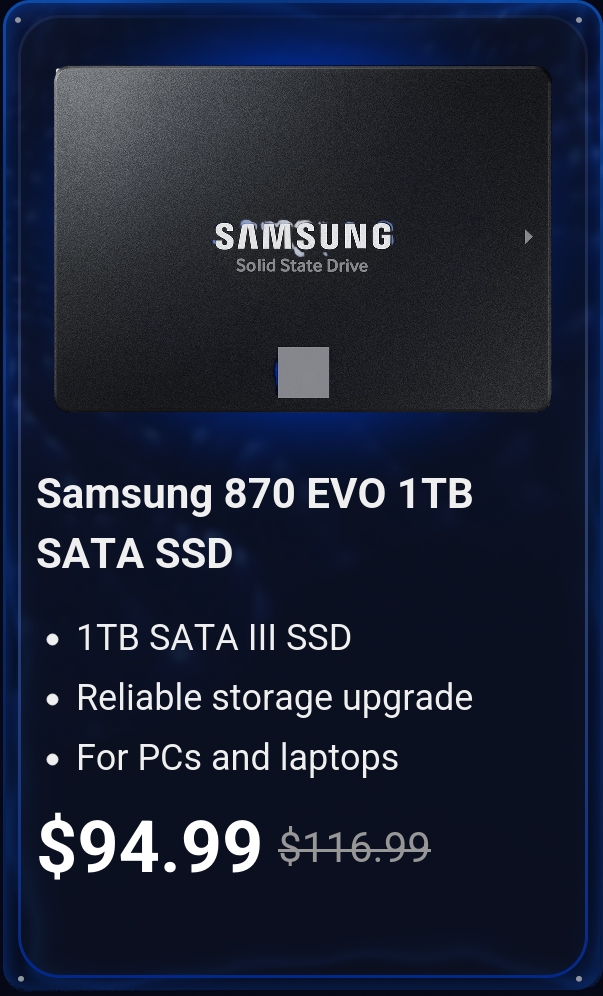Click bullet marker beside Reliable storage upgrade
Image resolution: width=603 pixels, height=996 pixels.
(53, 699)
